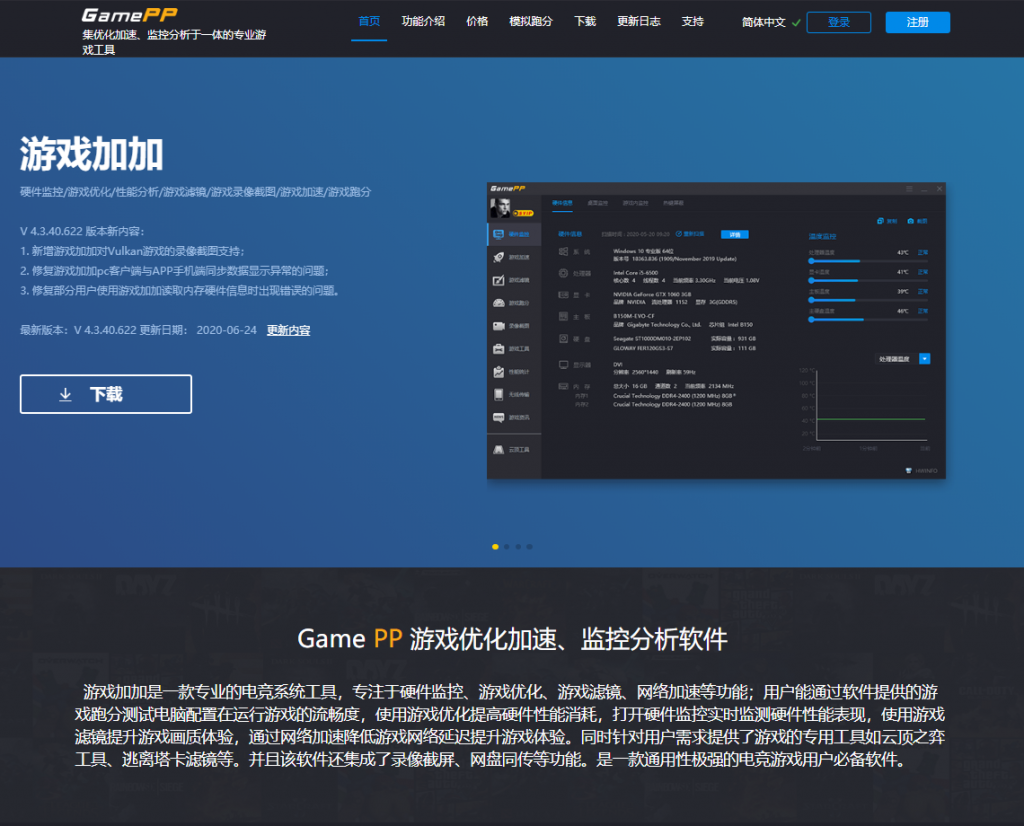Image resolution: width=1024 pixels, height=826 pixels.
Task: Switch to 游戏内监控 tab in app preview
Action: (635, 203)
